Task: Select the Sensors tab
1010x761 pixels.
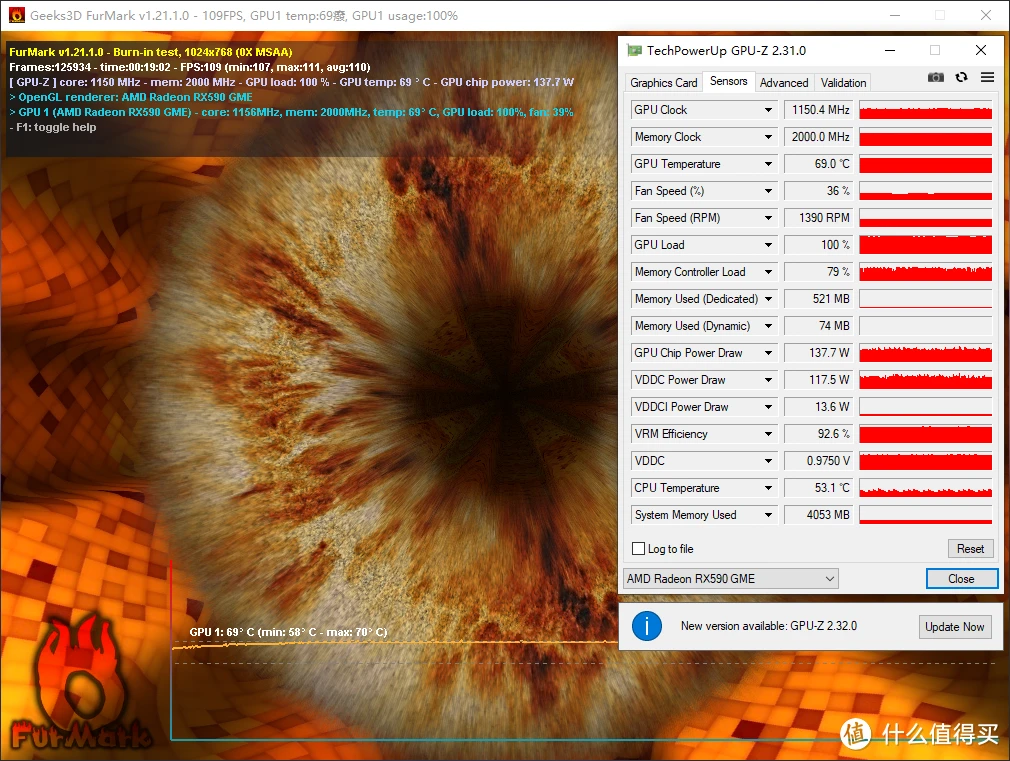Action: click(x=729, y=81)
